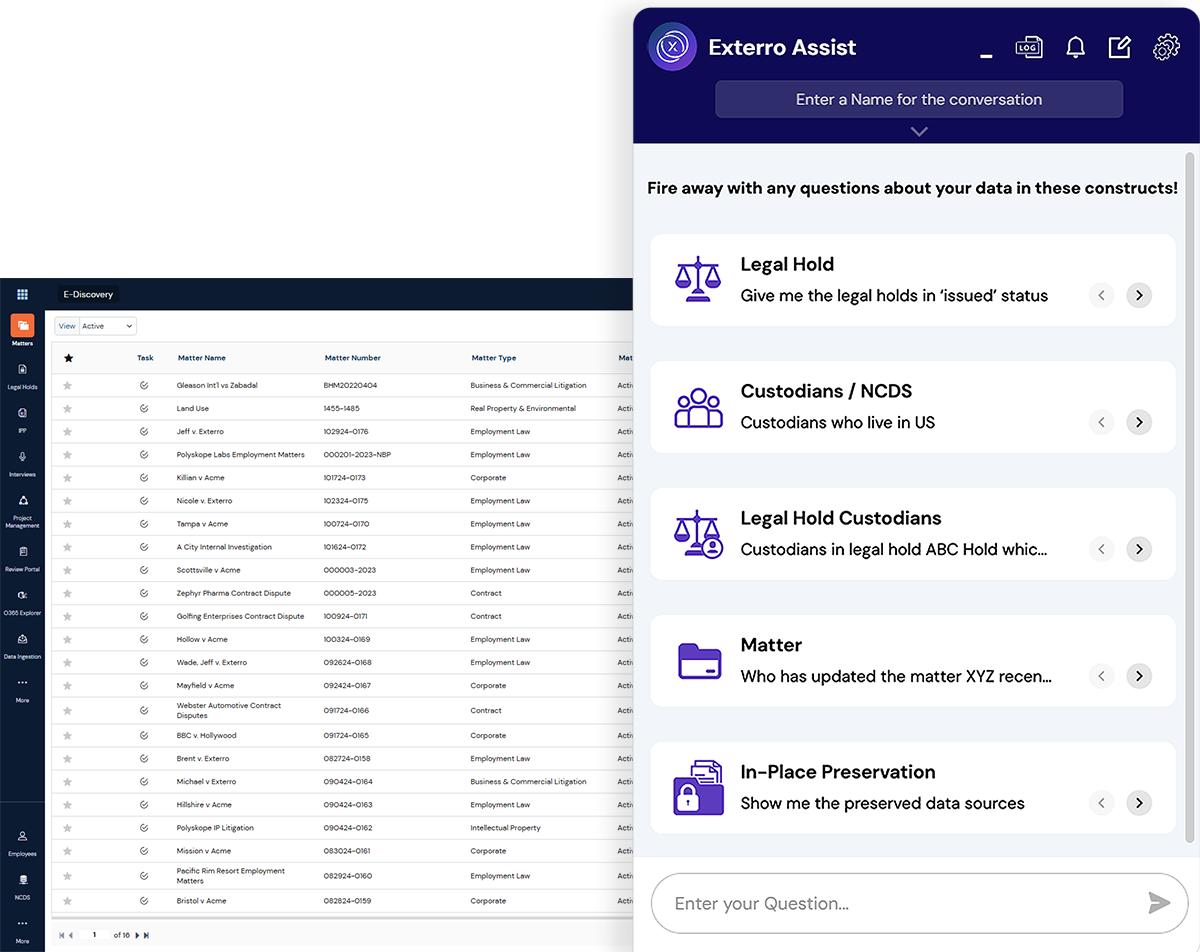Open the task icon for Land Use
Image resolution: width=1200 pixels, height=952 pixels.
coord(145,408)
